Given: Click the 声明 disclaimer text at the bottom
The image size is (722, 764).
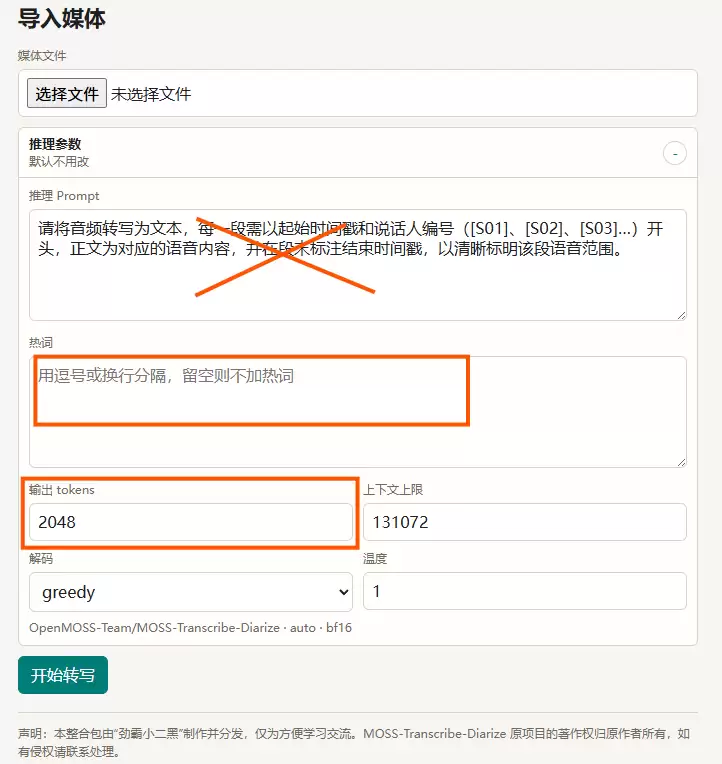Looking at the screenshot, I should (354, 742).
